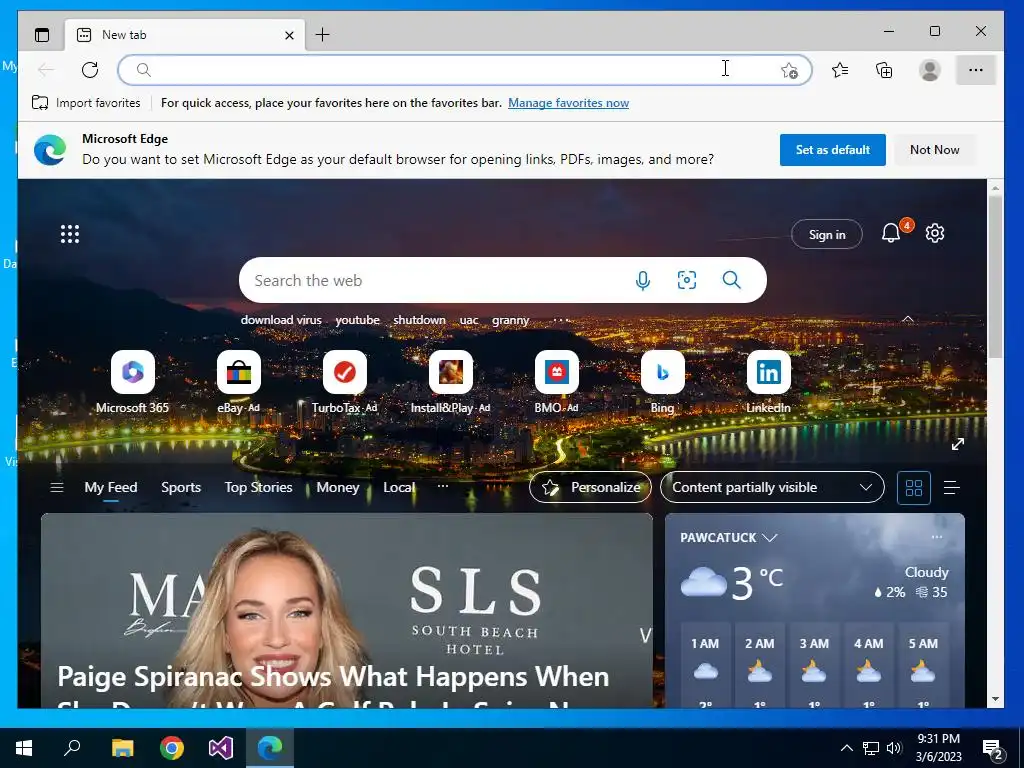Click the granny search suggestion
Image resolution: width=1024 pixels, height=768 pixels.
(510, 320)
